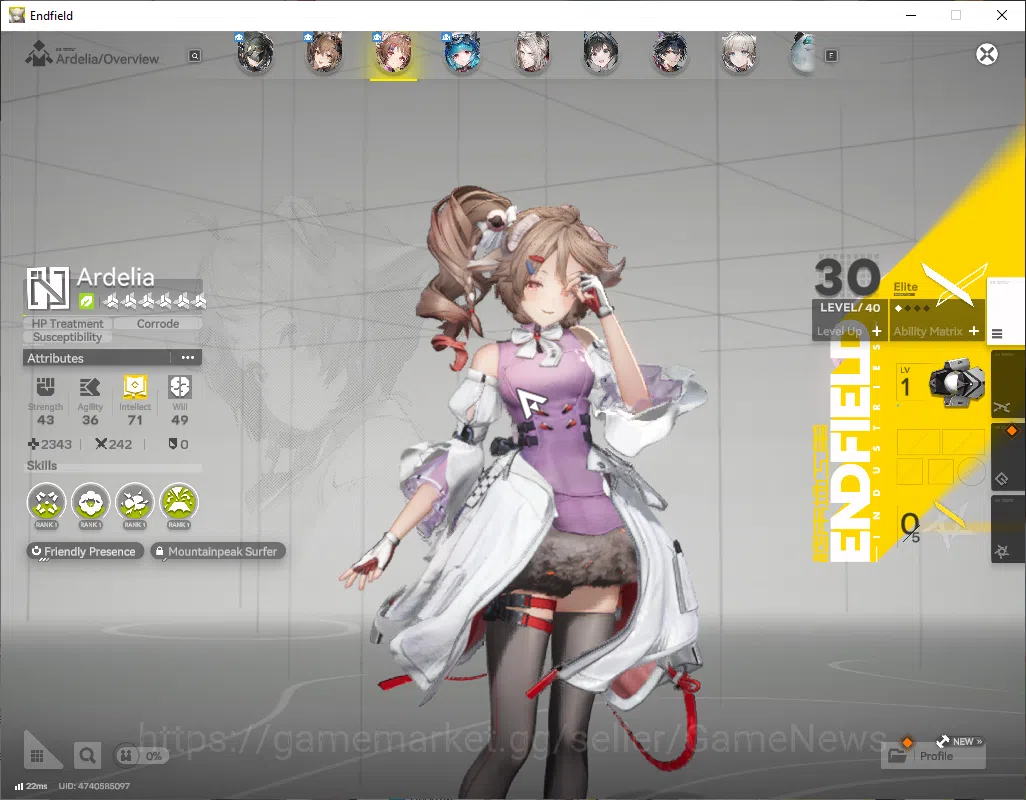The width and height of the screenshot is (1026, 800).
Task: Open the Ability Matrix plus button
Action: coord(974,331)
